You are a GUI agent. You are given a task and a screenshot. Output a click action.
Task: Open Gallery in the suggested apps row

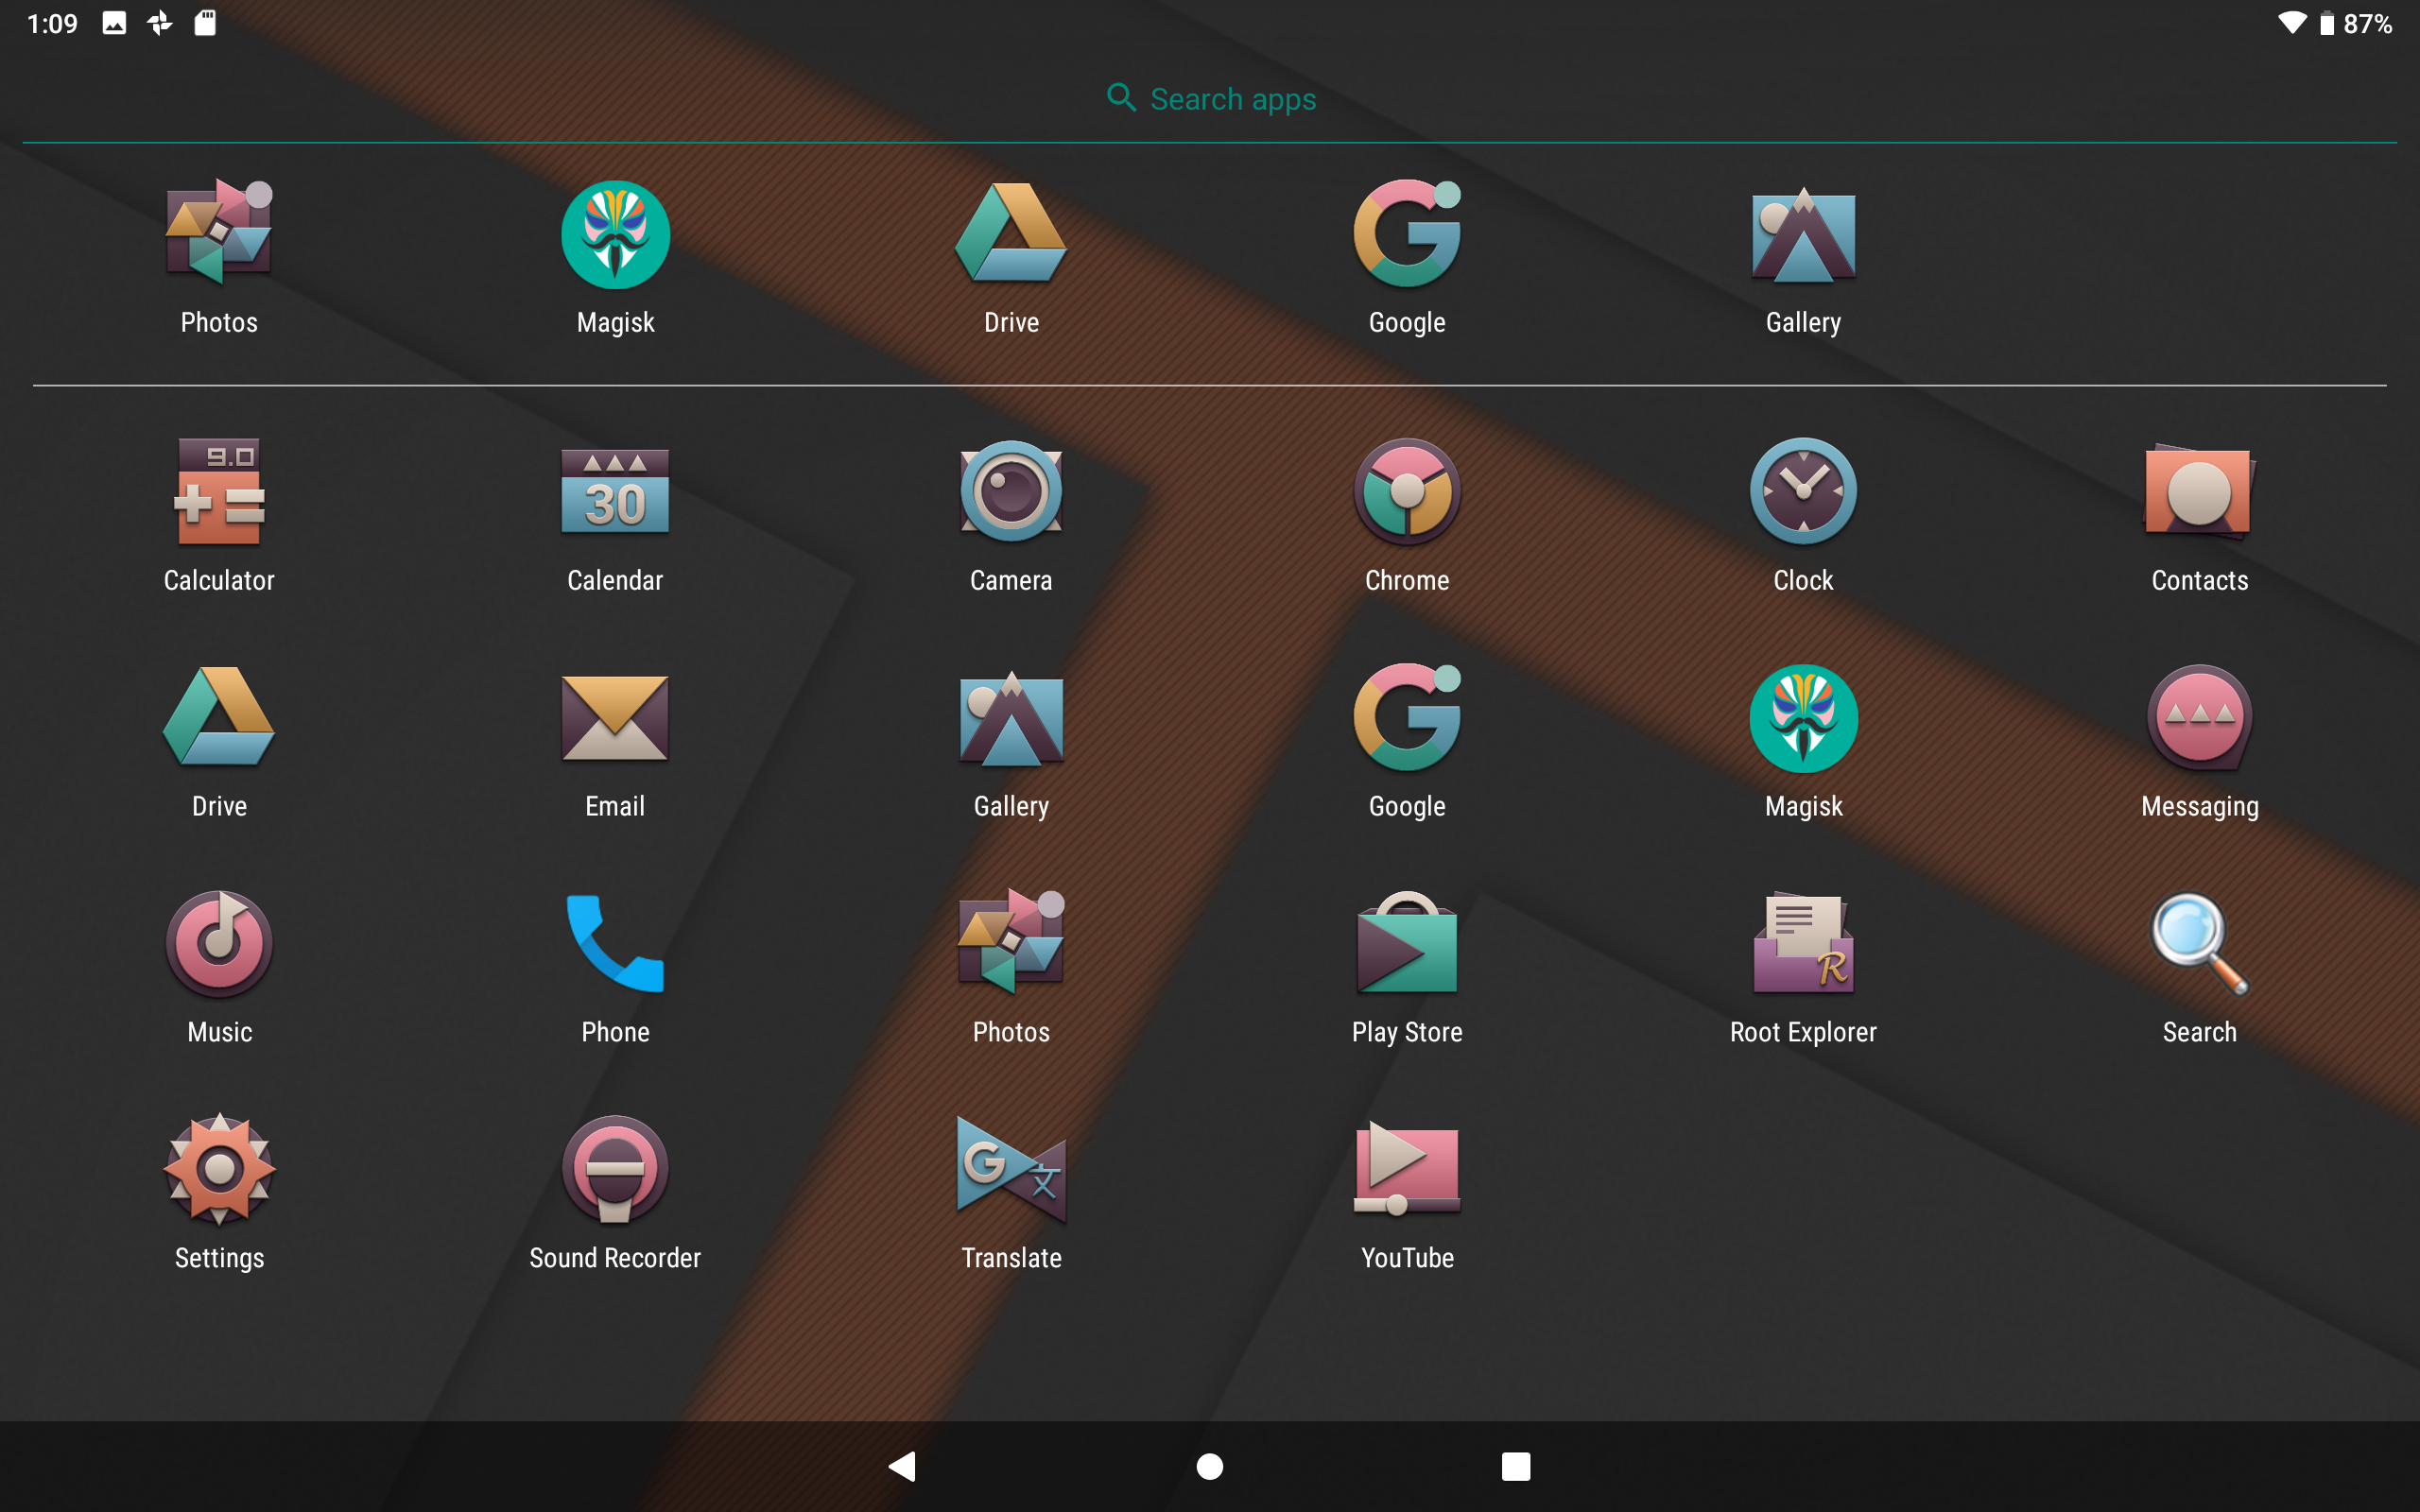1803,235
